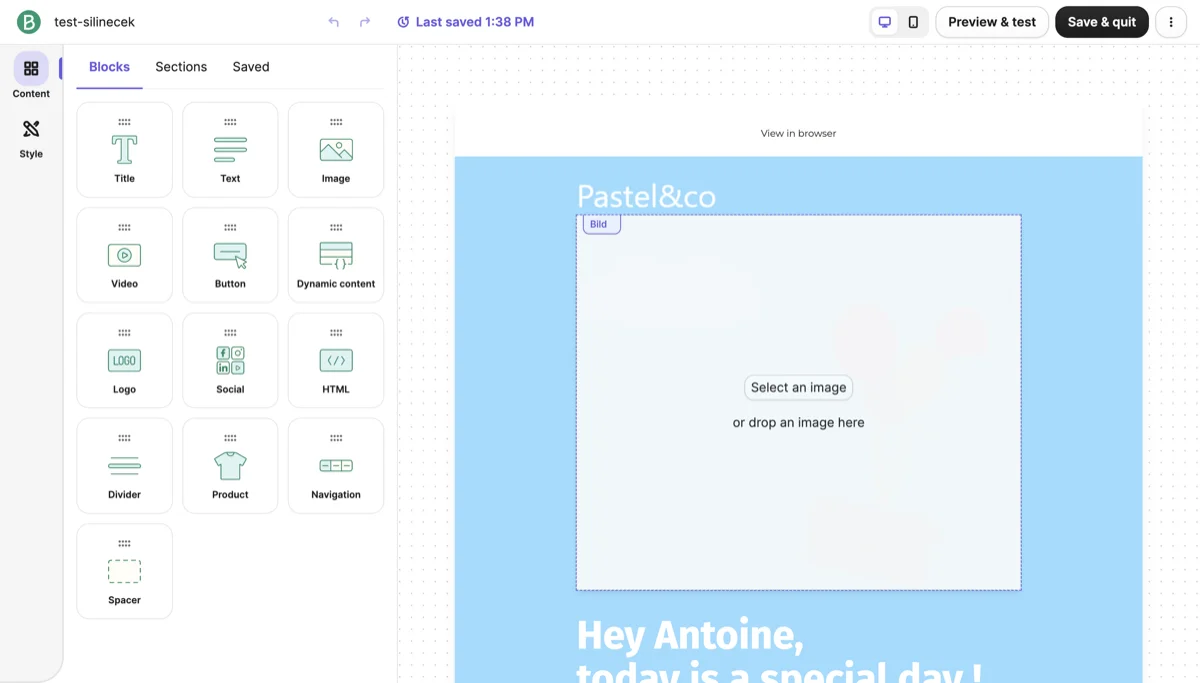Select the Navigation block

(x=336, y=466)
